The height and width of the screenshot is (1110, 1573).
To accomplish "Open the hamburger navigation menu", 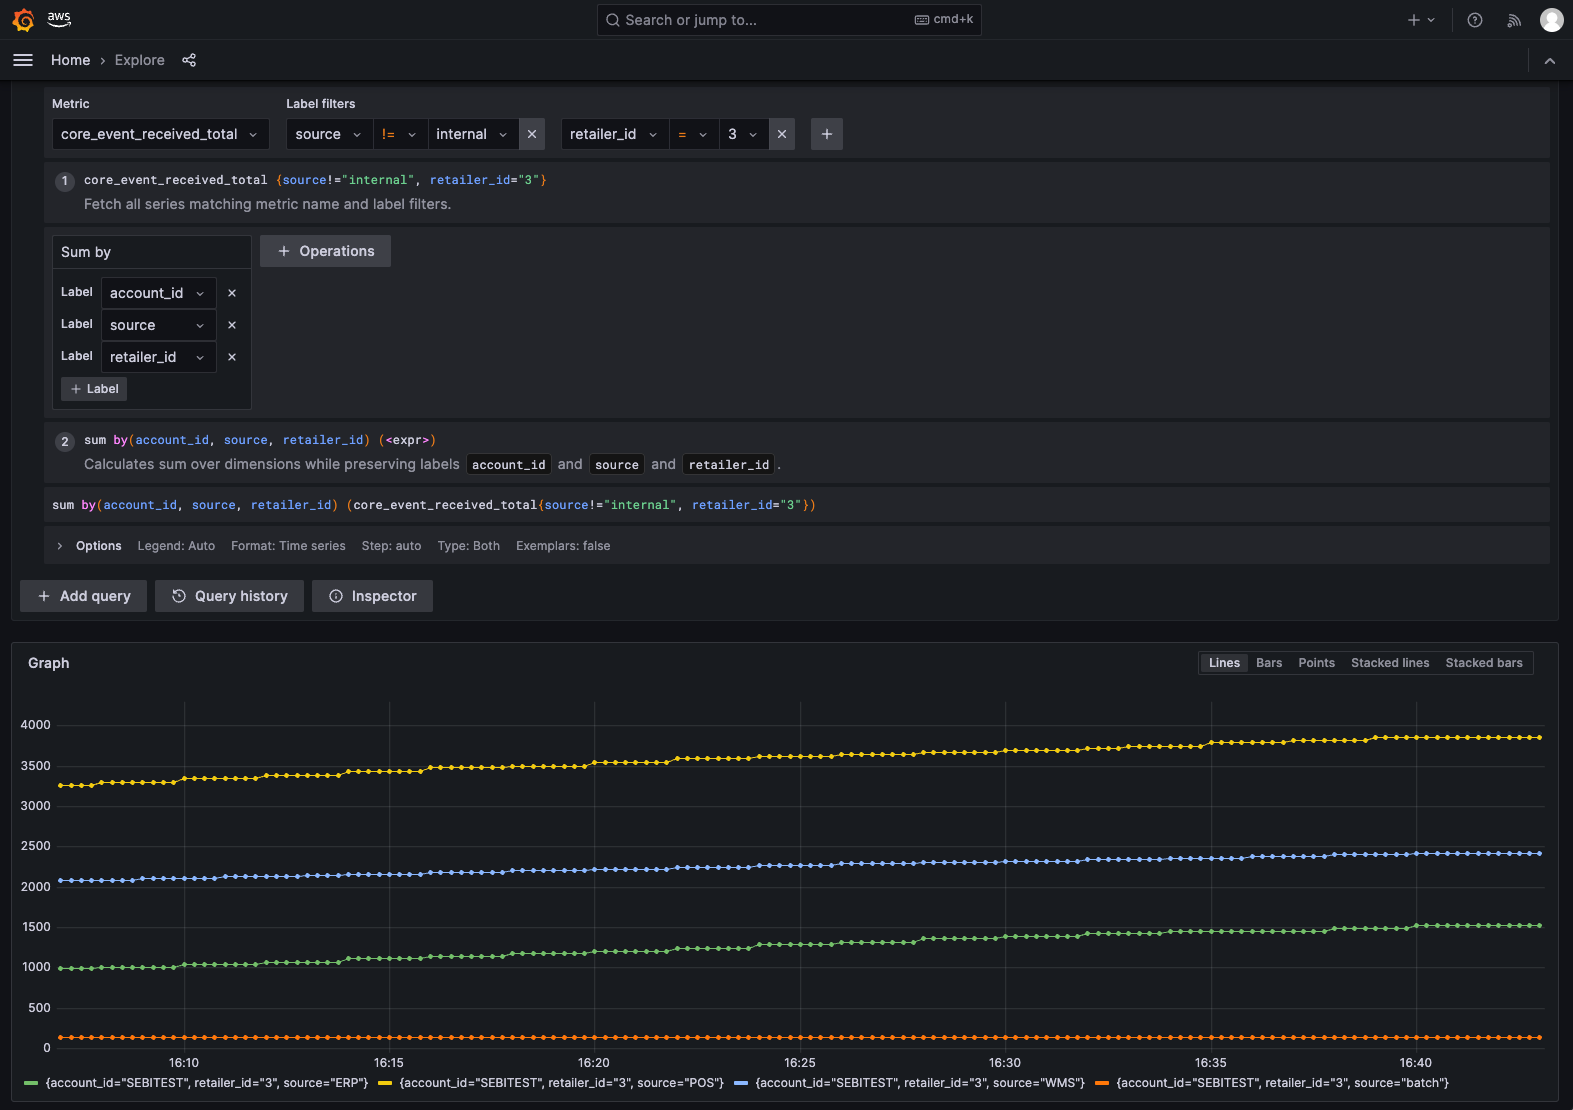I will [x=23, y=60].
